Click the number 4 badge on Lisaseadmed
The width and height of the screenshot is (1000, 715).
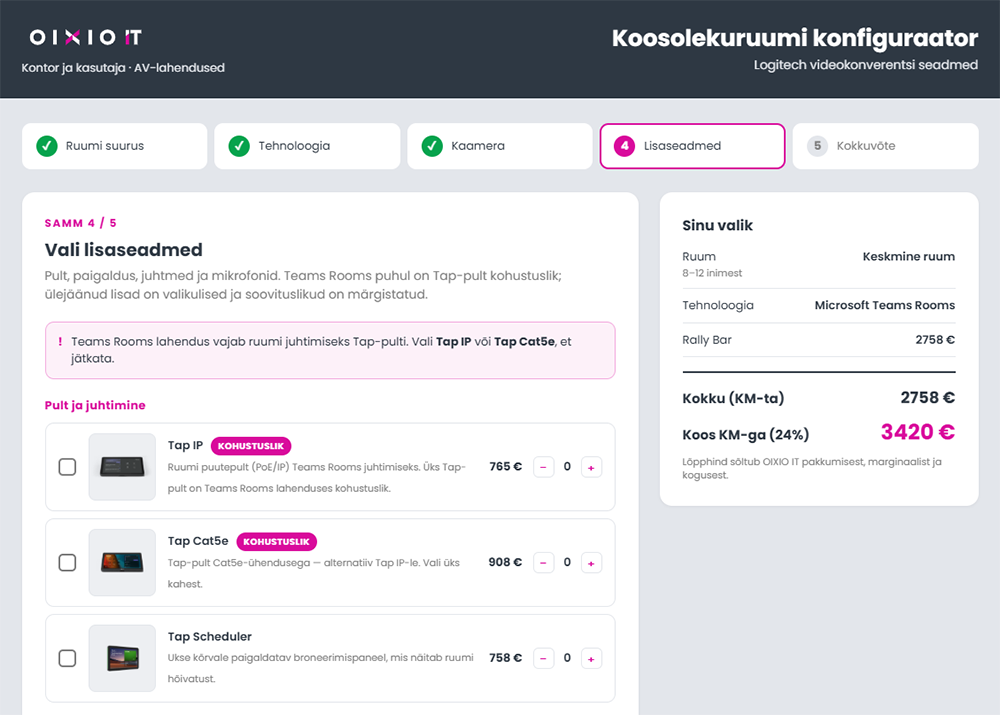pos(624,146)
